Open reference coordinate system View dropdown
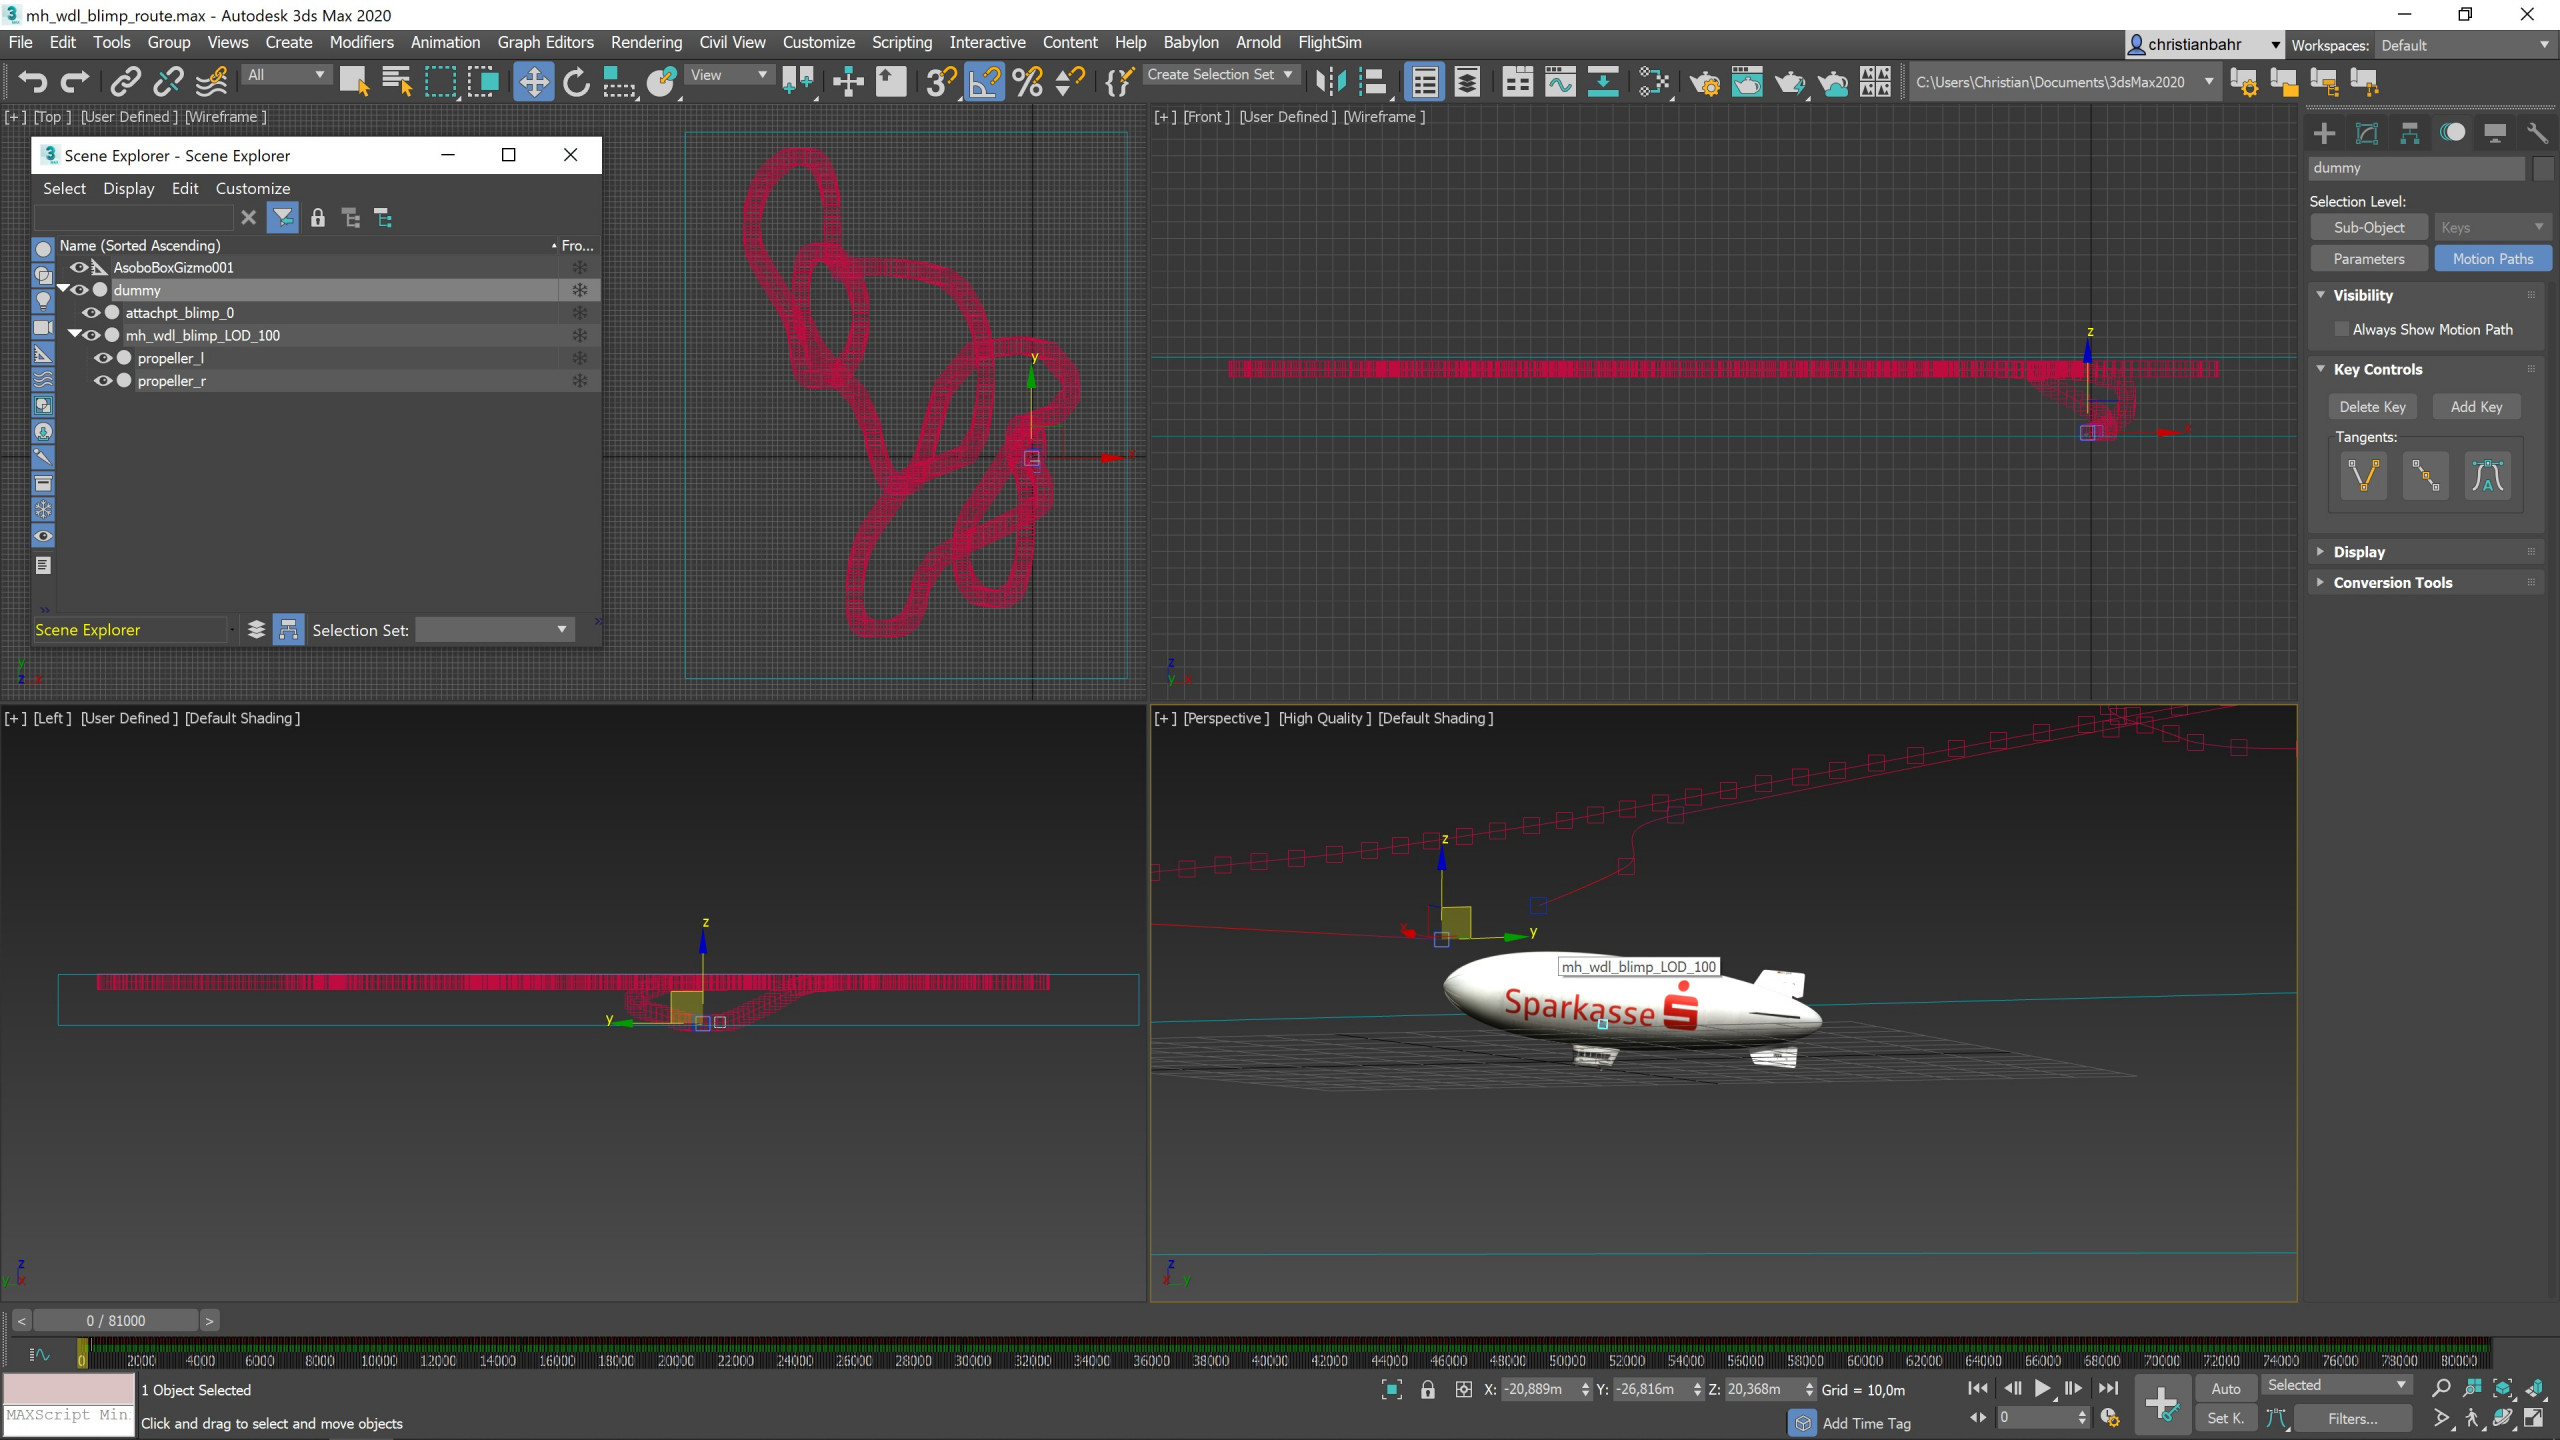The image size is (2560, 1440). (x=729, y=75)
